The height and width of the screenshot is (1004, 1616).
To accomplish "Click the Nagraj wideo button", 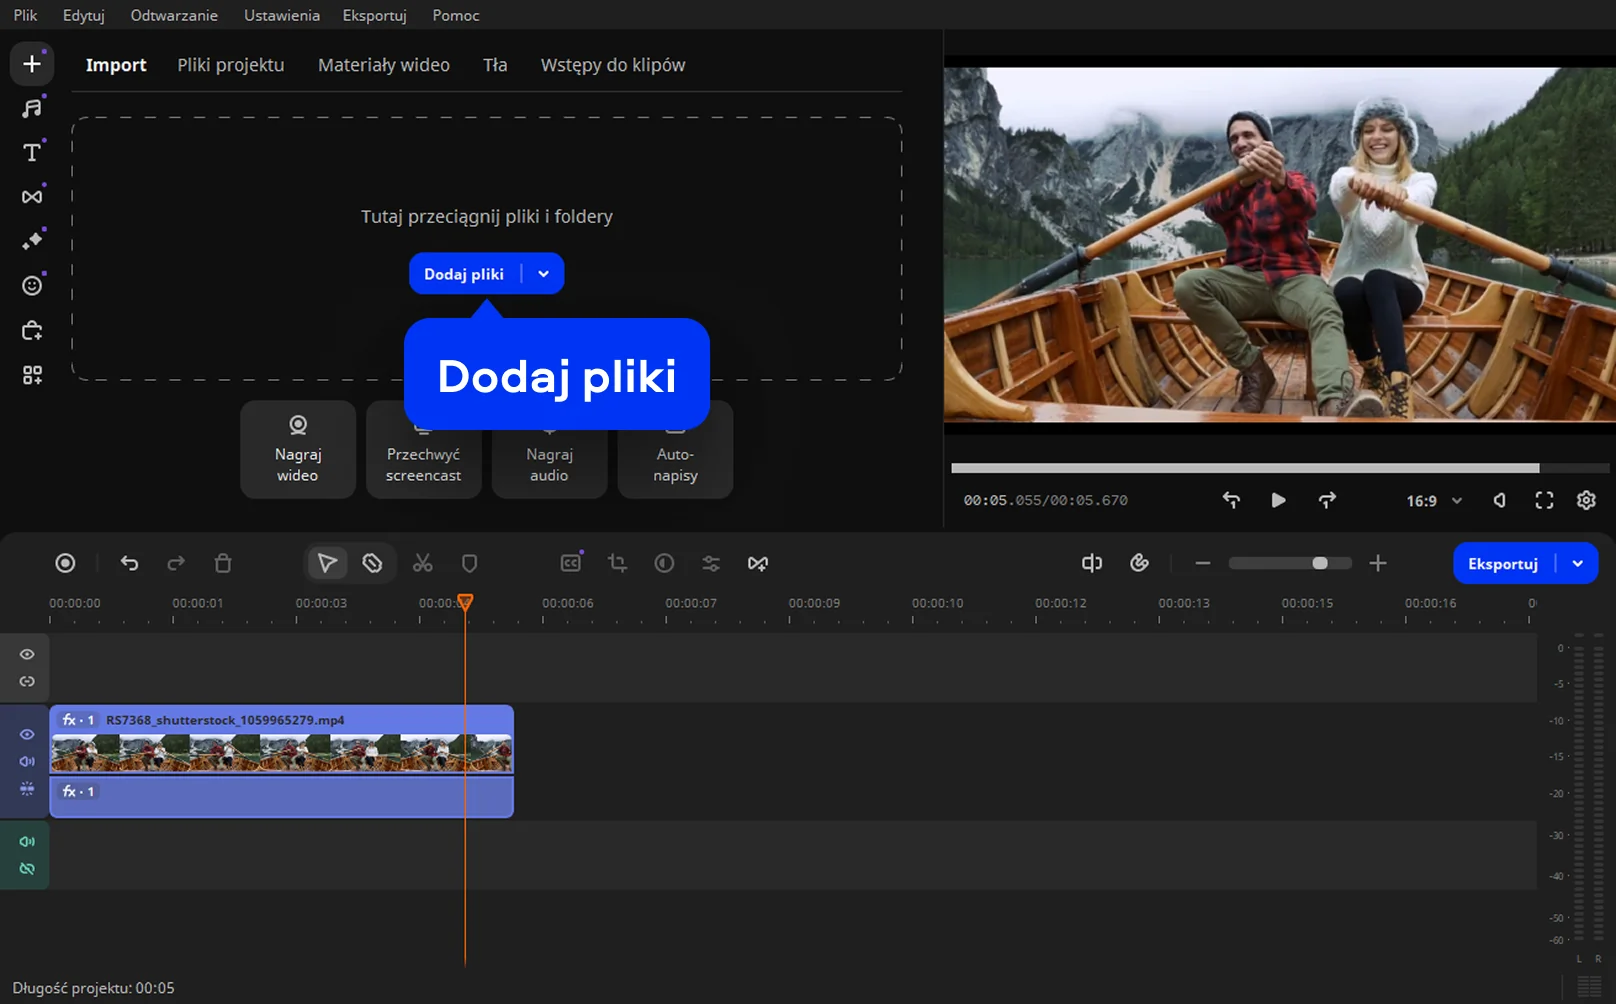I will [x=298, y=450].
